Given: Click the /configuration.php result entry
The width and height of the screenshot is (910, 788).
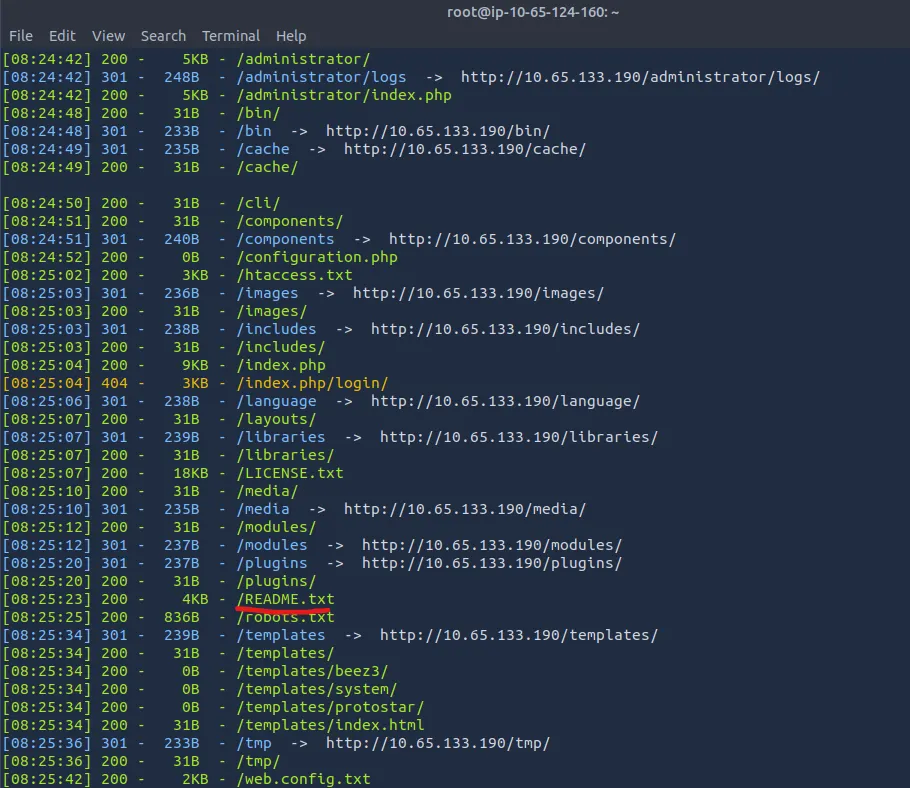Looking at the screenshot, I should point(317,257).
